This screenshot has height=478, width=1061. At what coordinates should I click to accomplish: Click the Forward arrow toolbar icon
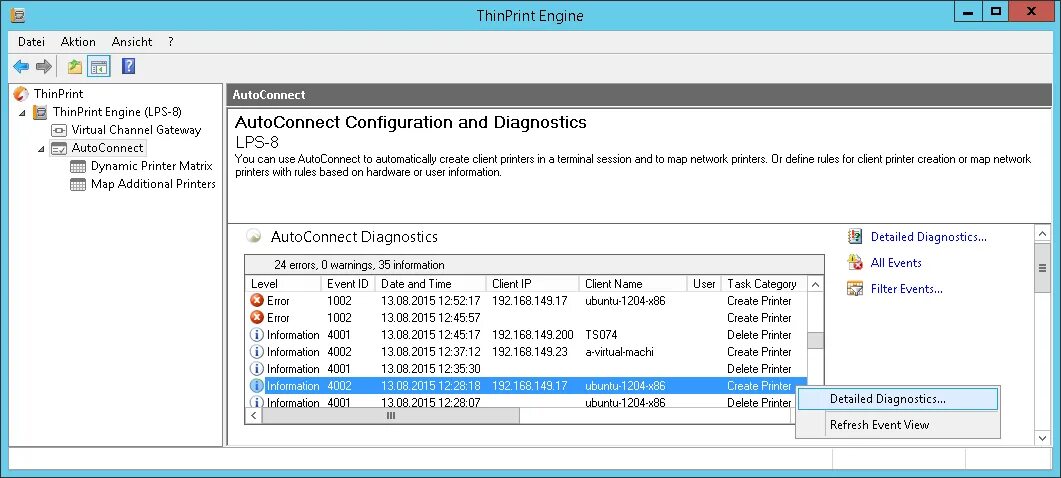(44, 66)
